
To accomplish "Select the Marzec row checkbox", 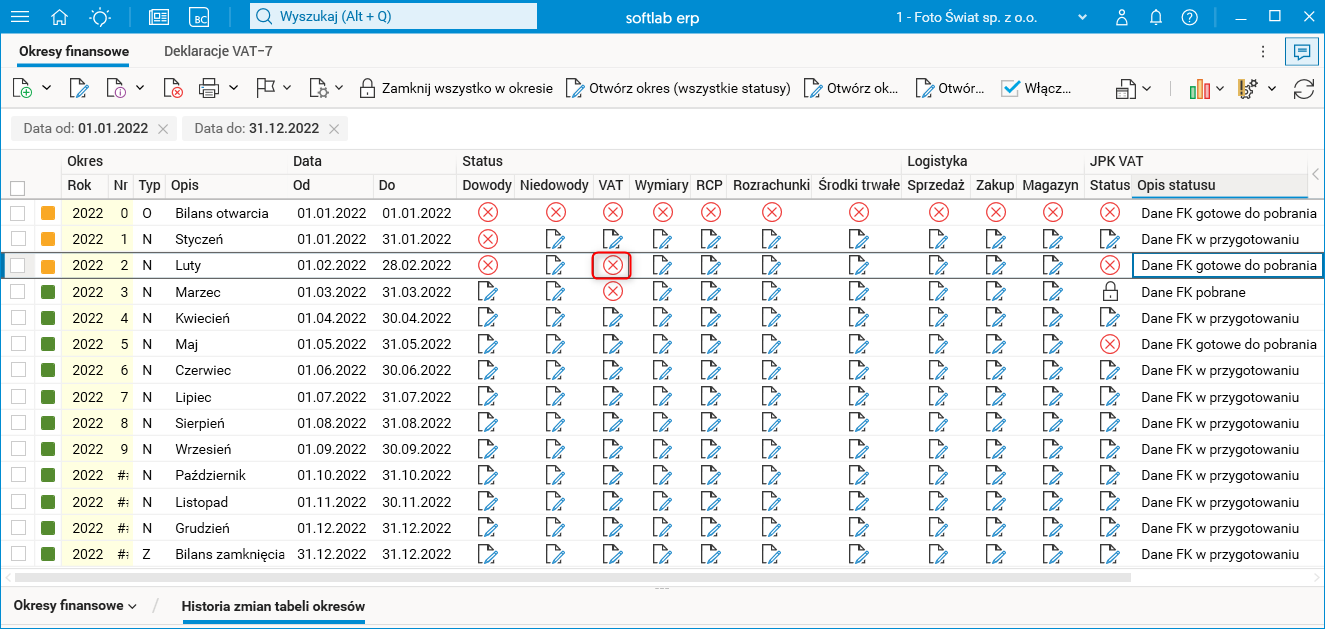I will click(17, 292).
